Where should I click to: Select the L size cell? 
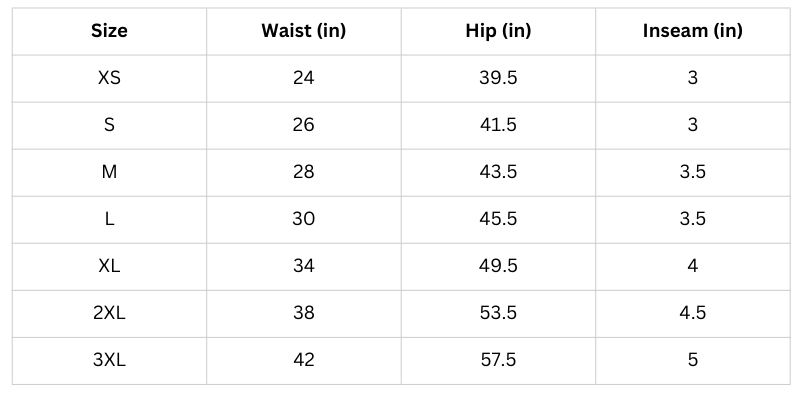(109, 219)
